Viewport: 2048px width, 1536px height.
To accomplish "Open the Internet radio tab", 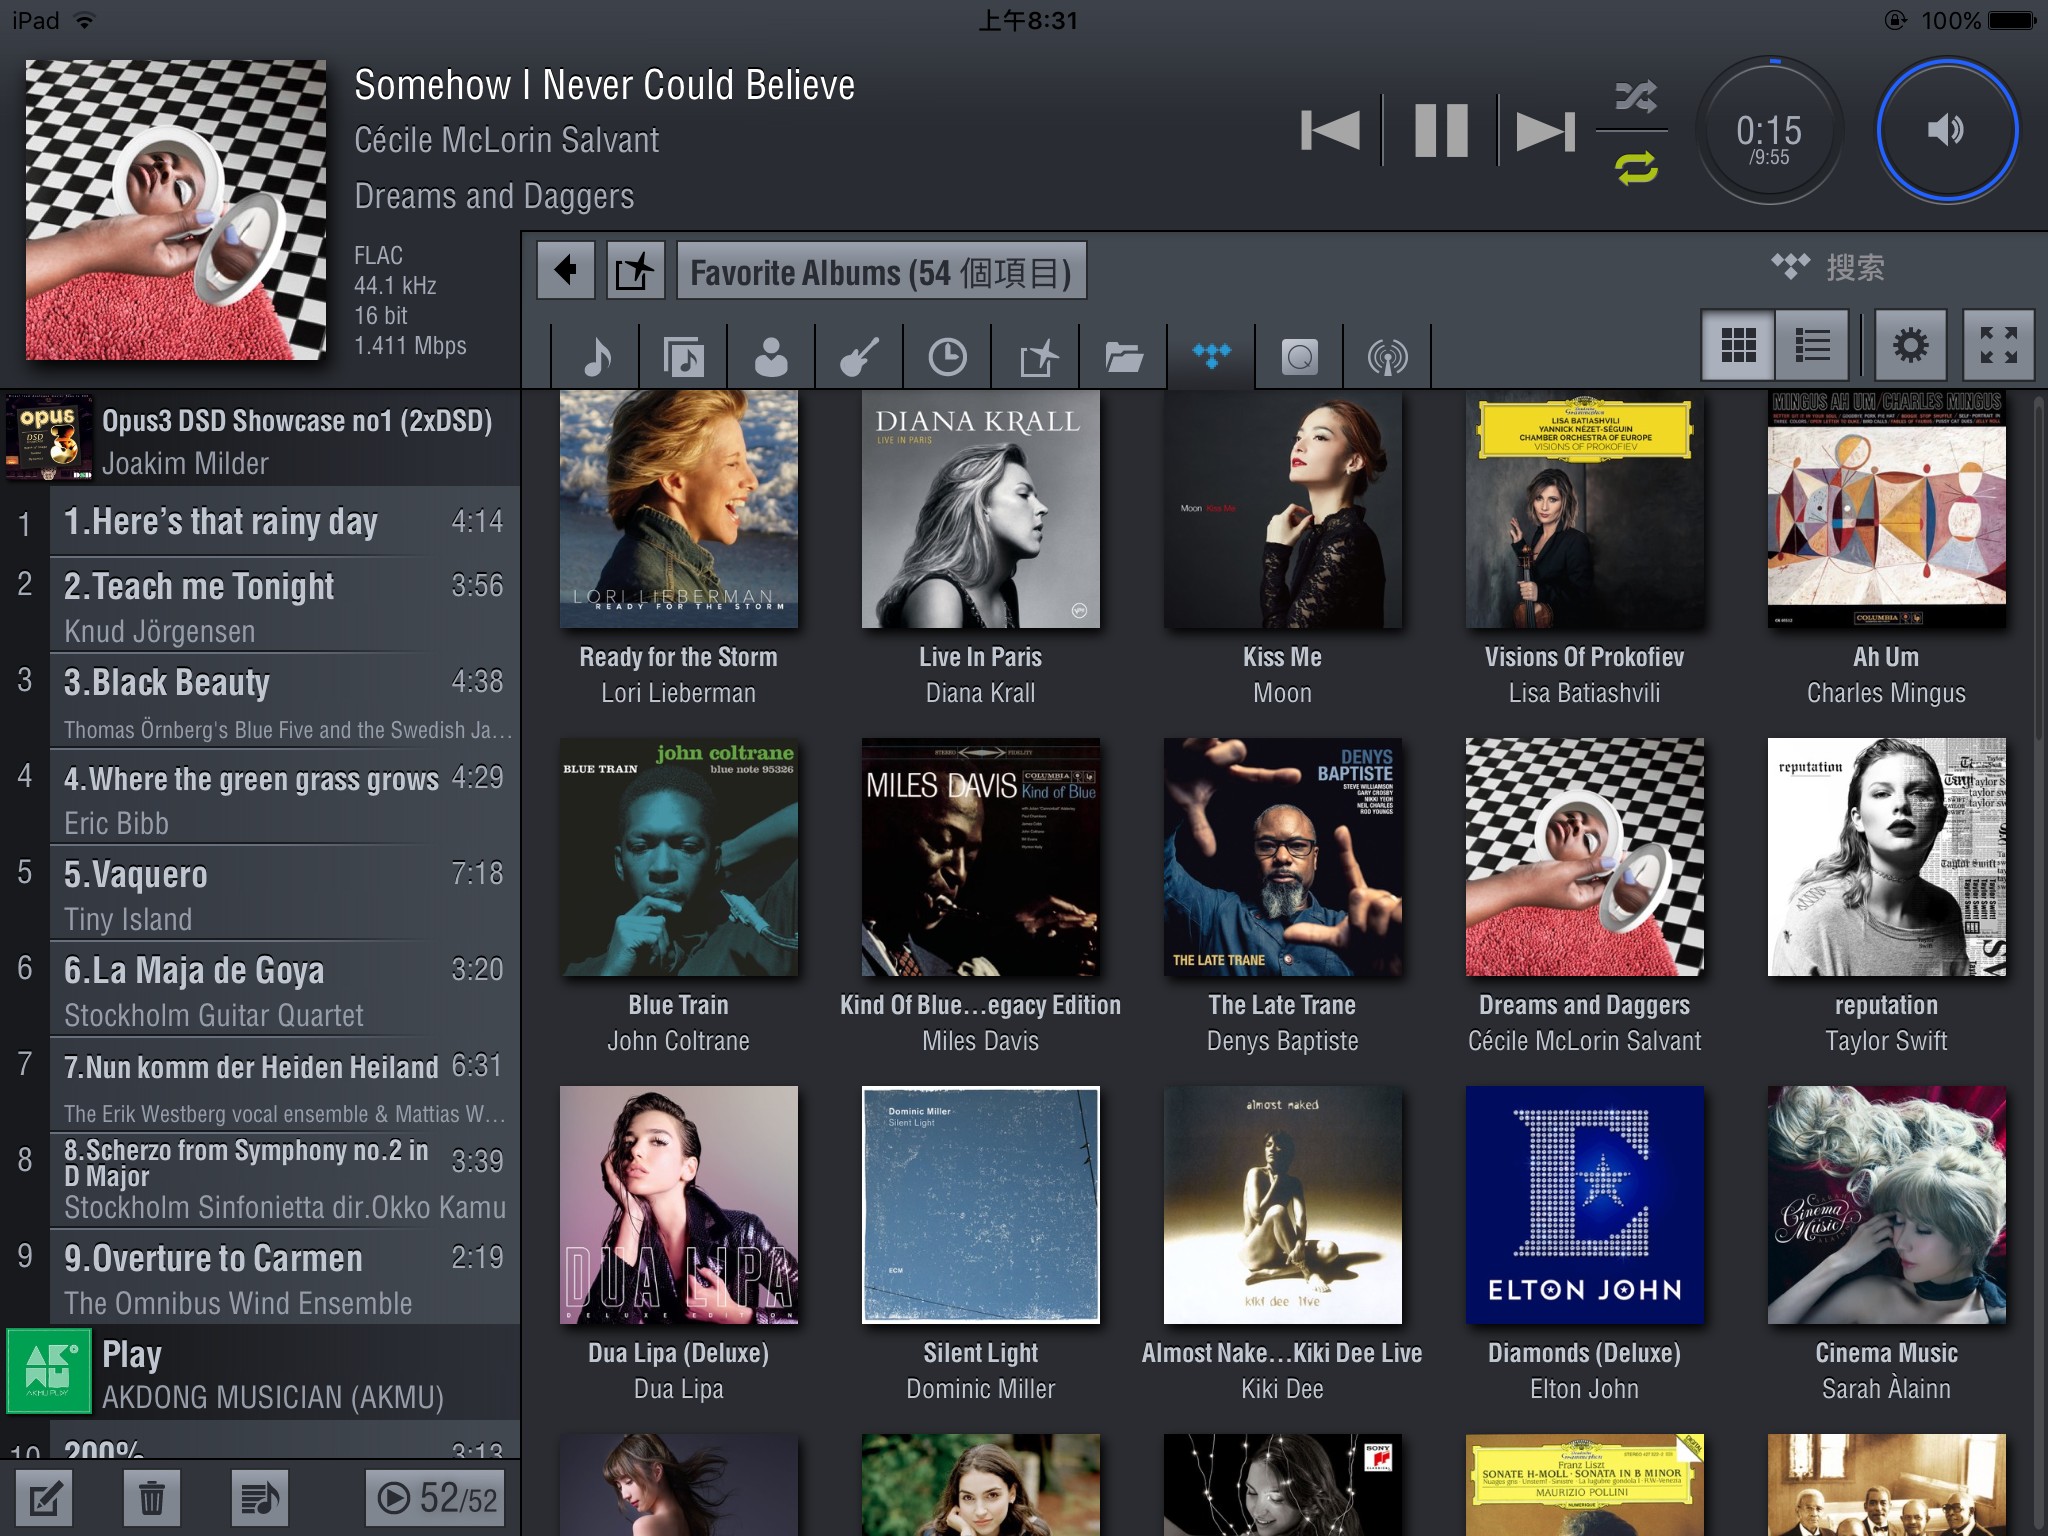I will 1387,356.
